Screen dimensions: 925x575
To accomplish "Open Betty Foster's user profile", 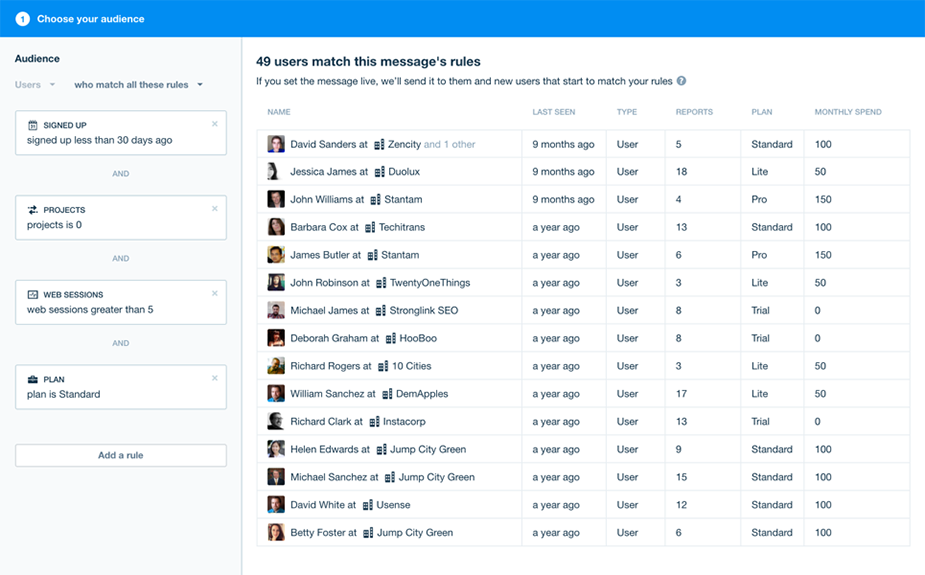I will click(317, 533).
